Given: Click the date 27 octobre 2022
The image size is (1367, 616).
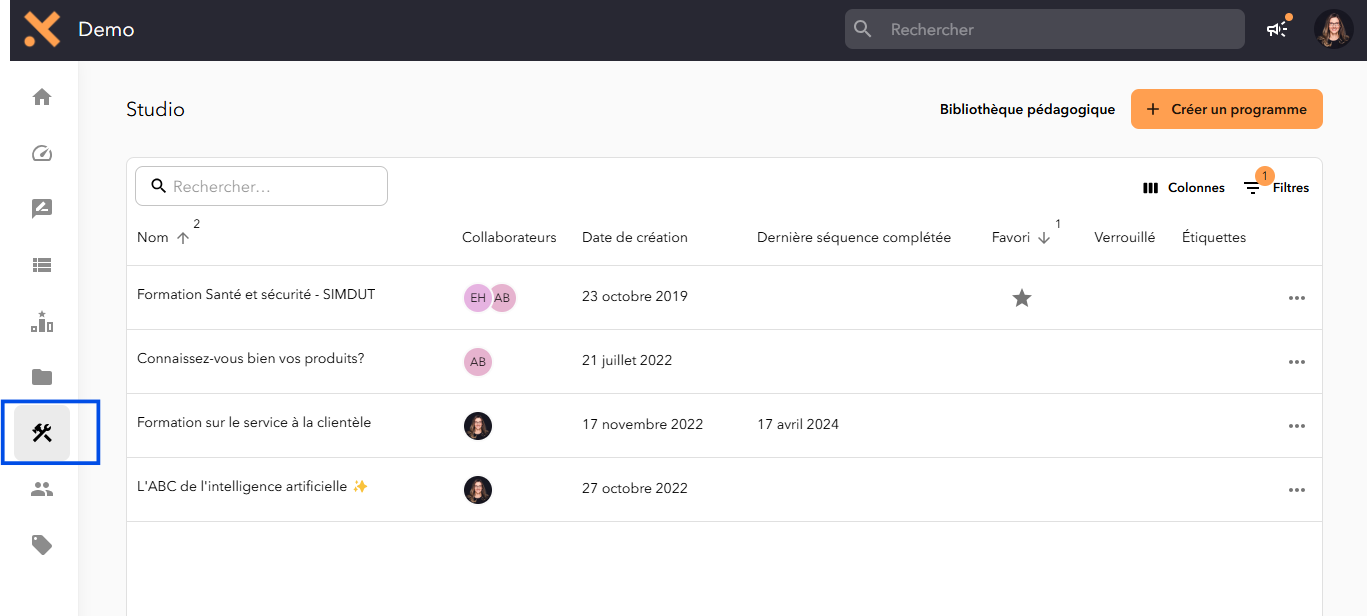Looking at the screenshot, I should pos(635,489).
